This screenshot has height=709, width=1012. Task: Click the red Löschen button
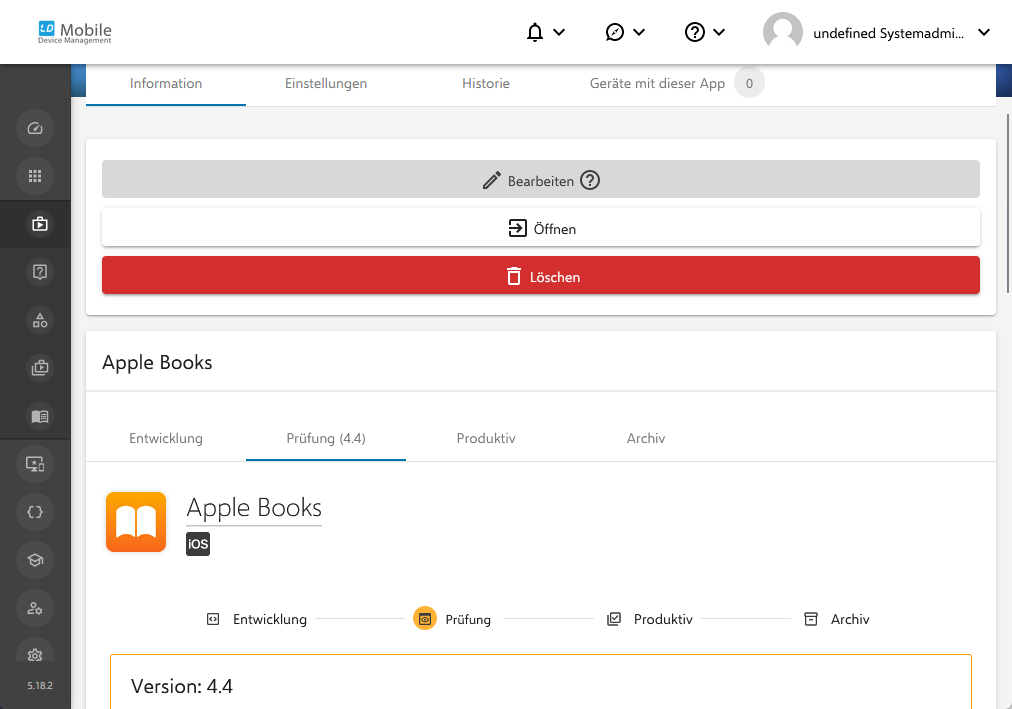click(541, 275)
